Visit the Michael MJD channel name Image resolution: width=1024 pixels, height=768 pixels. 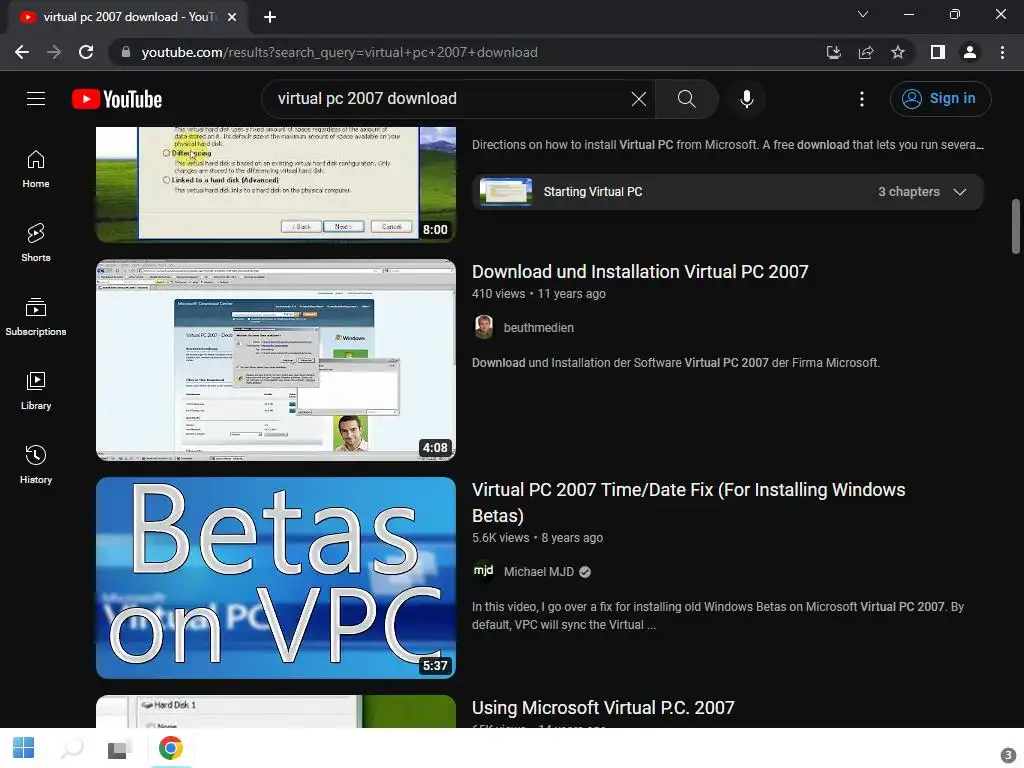pyautogui.click(x=539, y=572)
